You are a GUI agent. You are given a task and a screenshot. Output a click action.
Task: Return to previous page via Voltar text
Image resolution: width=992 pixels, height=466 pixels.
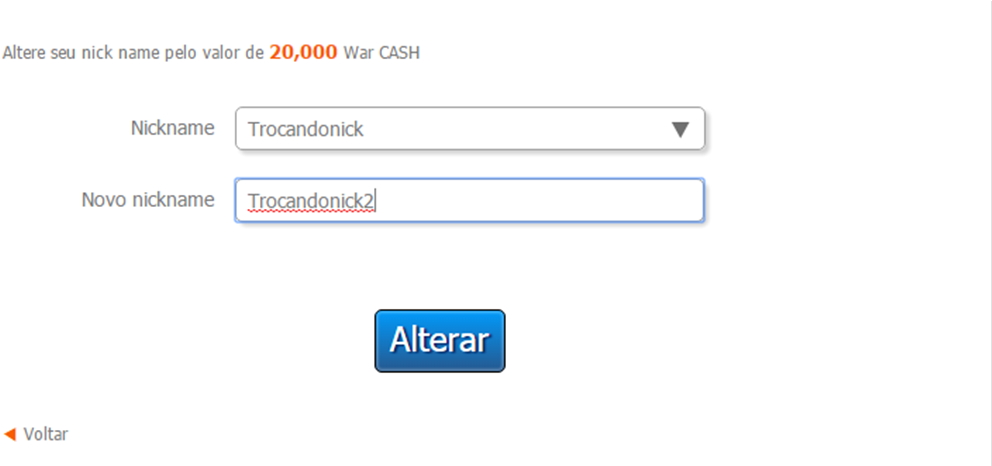[x=46, y=434]
